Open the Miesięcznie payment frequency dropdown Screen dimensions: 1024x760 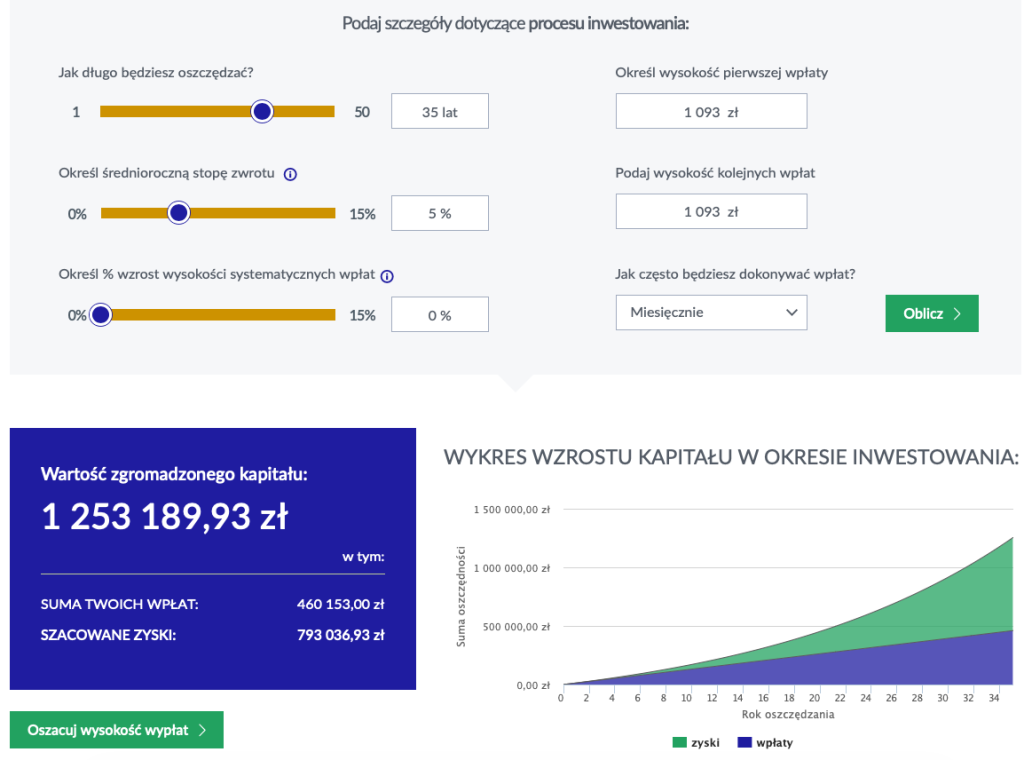pos(711,313)
